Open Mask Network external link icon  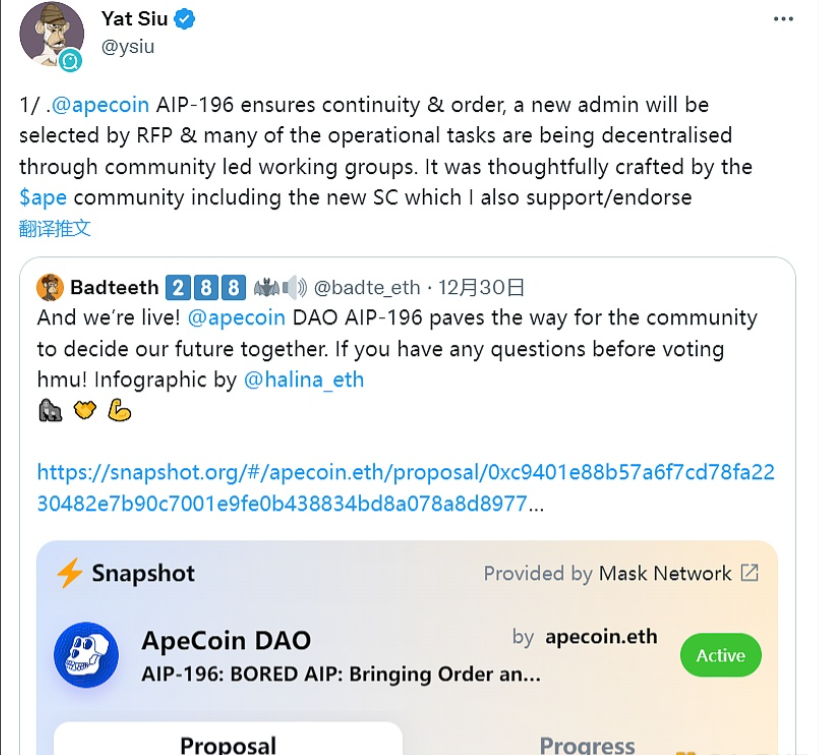click(x=749, y=573)
